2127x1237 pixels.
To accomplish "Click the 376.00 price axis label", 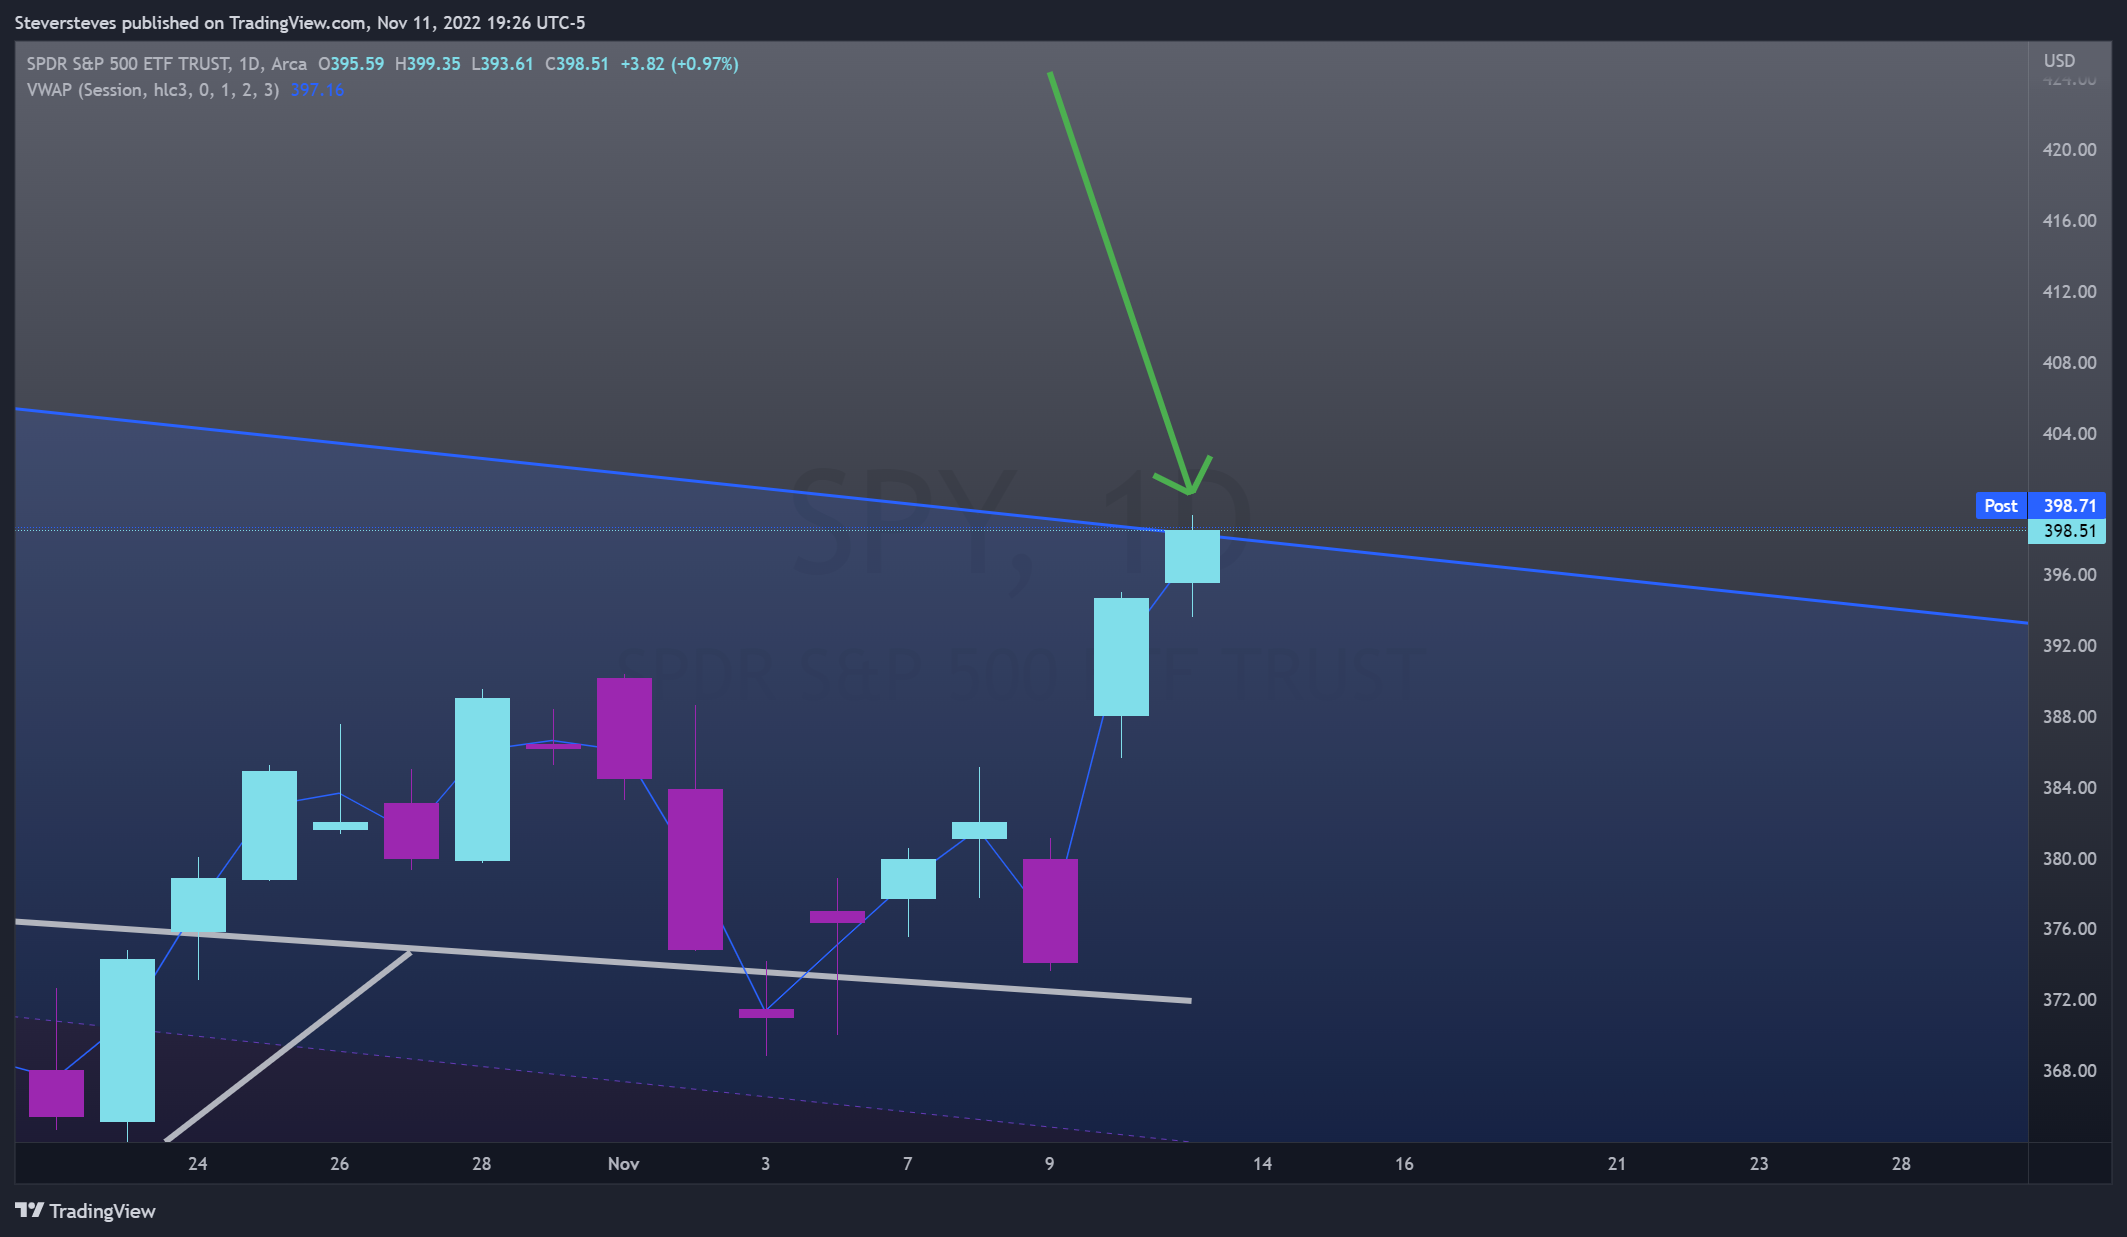I will pyautogui.click(x=2069, y=929).
